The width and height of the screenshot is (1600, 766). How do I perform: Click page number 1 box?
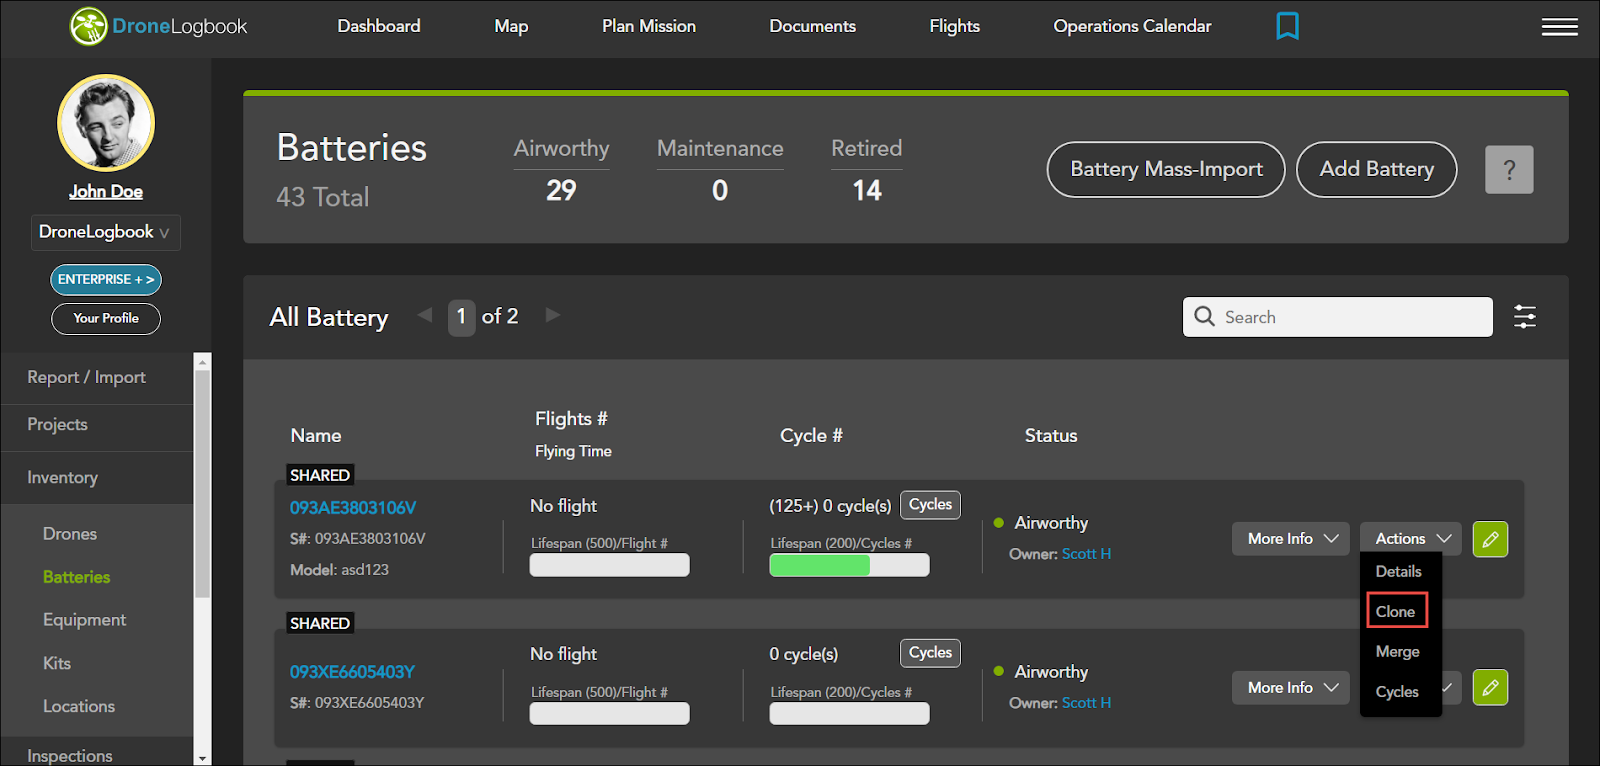click(461, 317)
